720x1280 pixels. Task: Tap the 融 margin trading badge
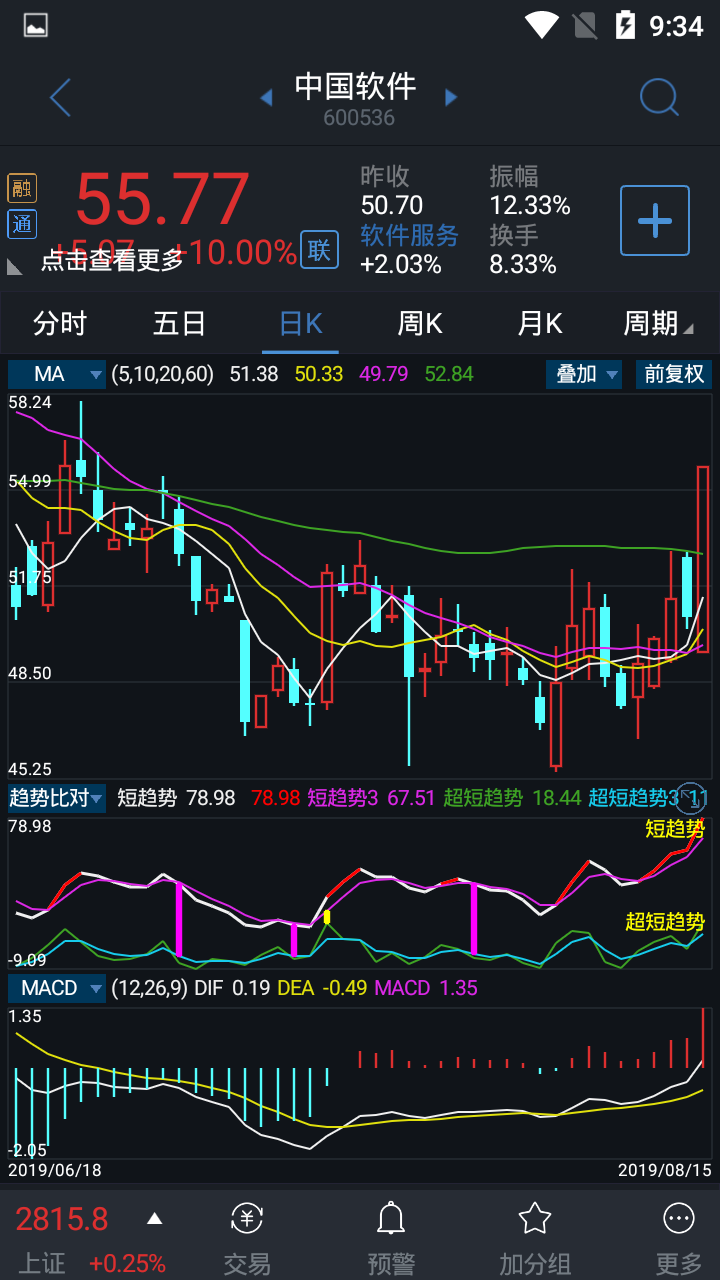(x=22, y=188)
